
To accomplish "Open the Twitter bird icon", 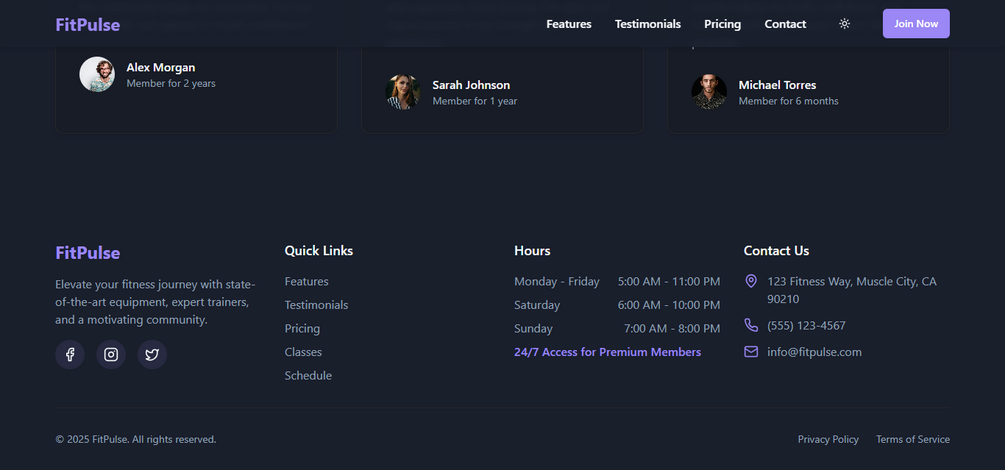I will [152, 355].
